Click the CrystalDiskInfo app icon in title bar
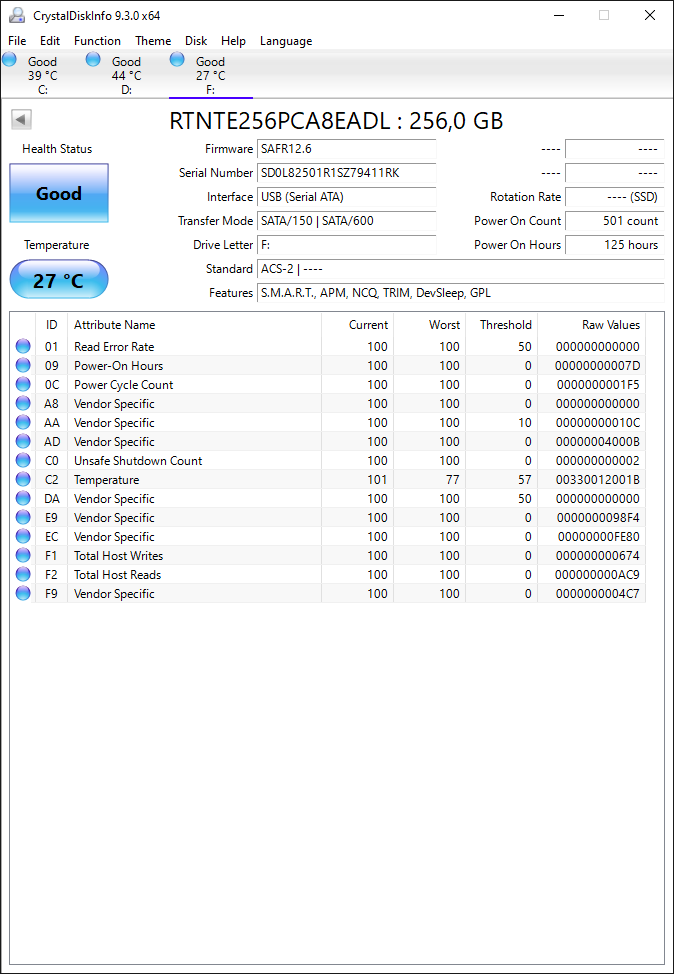 [x=17, y=15]
